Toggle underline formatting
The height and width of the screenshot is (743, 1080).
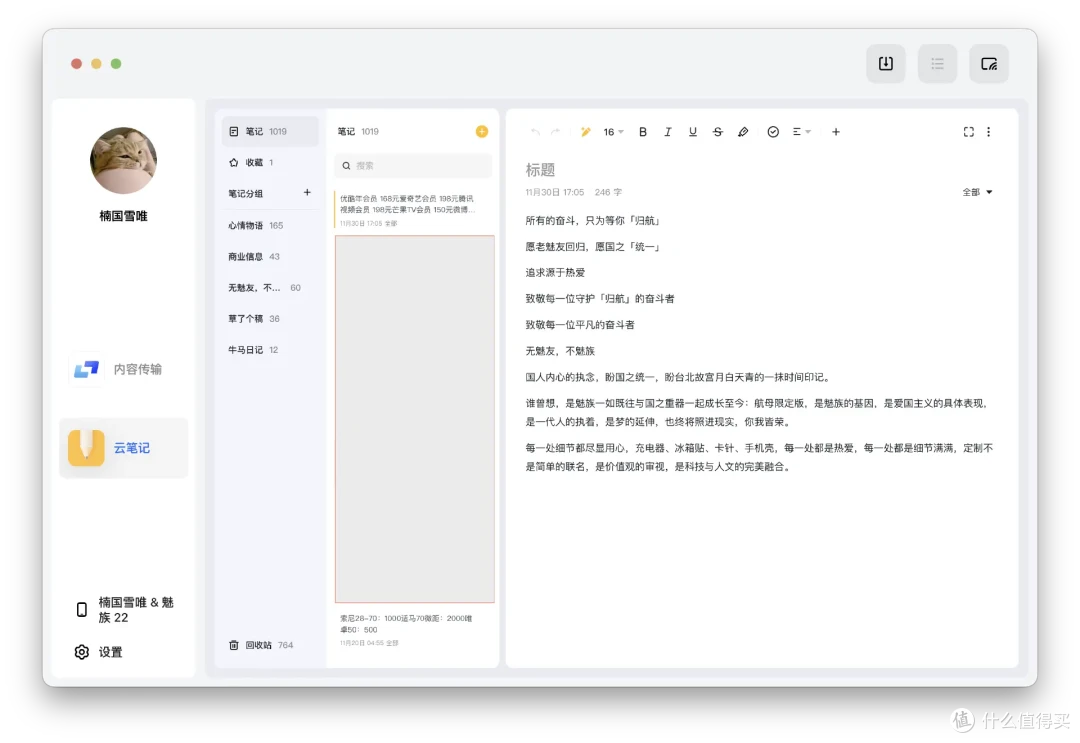pyautogui.click(x=692, y=132)
